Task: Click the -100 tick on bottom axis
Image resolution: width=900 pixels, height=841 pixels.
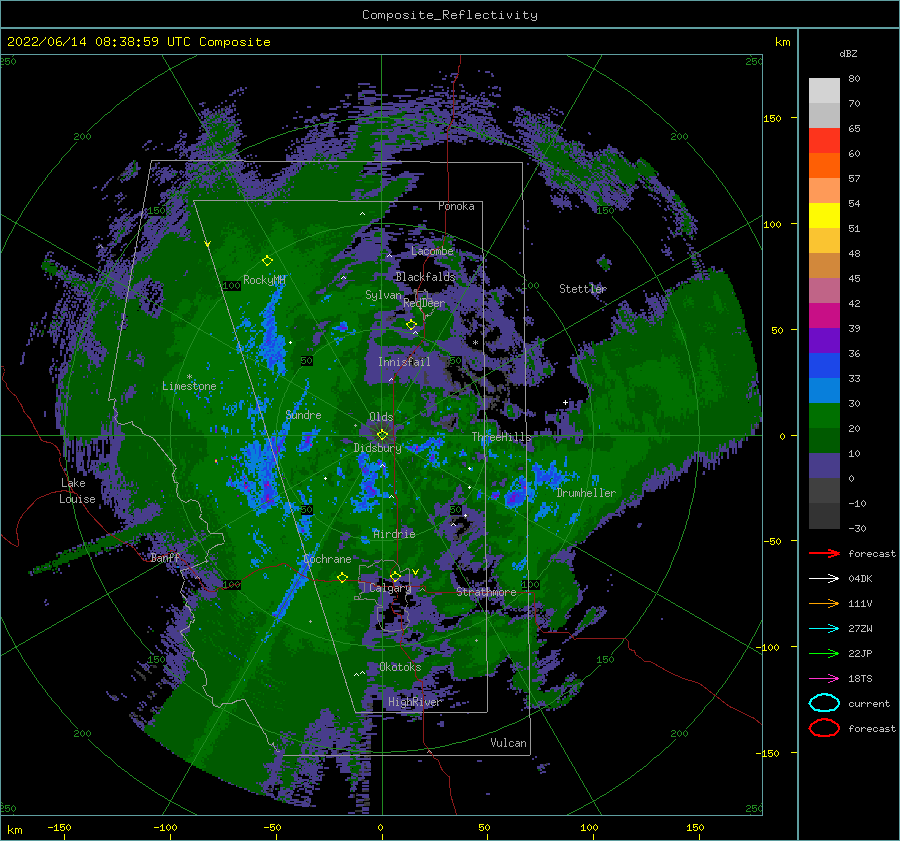Action: point(165,827)
